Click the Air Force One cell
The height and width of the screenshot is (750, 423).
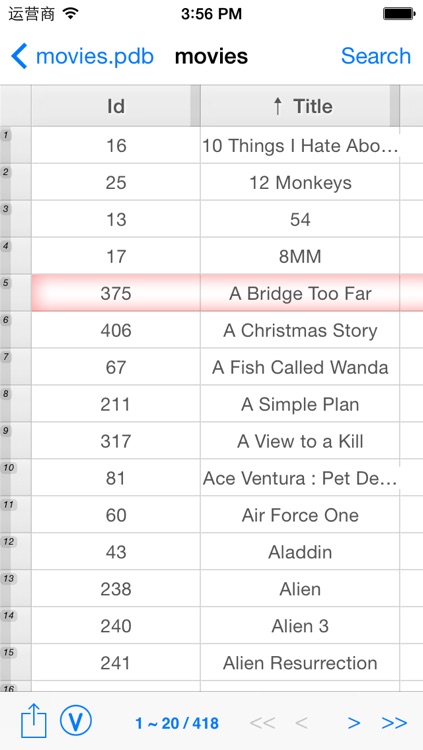300,515
